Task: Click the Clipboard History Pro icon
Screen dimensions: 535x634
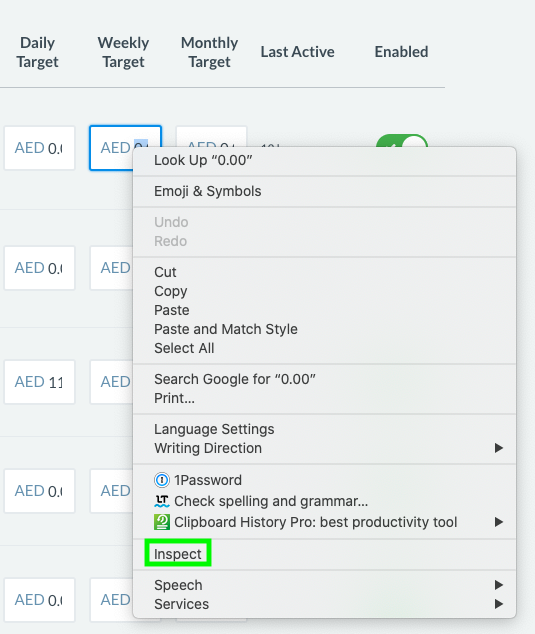Action: 162,522
